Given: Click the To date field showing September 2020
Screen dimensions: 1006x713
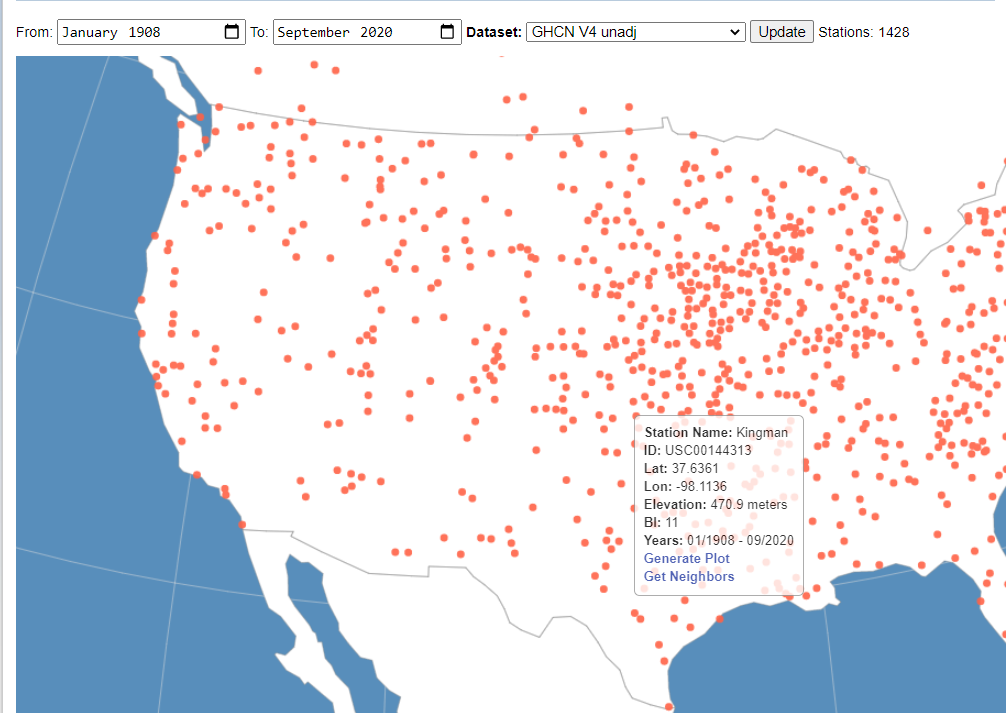Looking at the screenshot, I should [367, 32].
